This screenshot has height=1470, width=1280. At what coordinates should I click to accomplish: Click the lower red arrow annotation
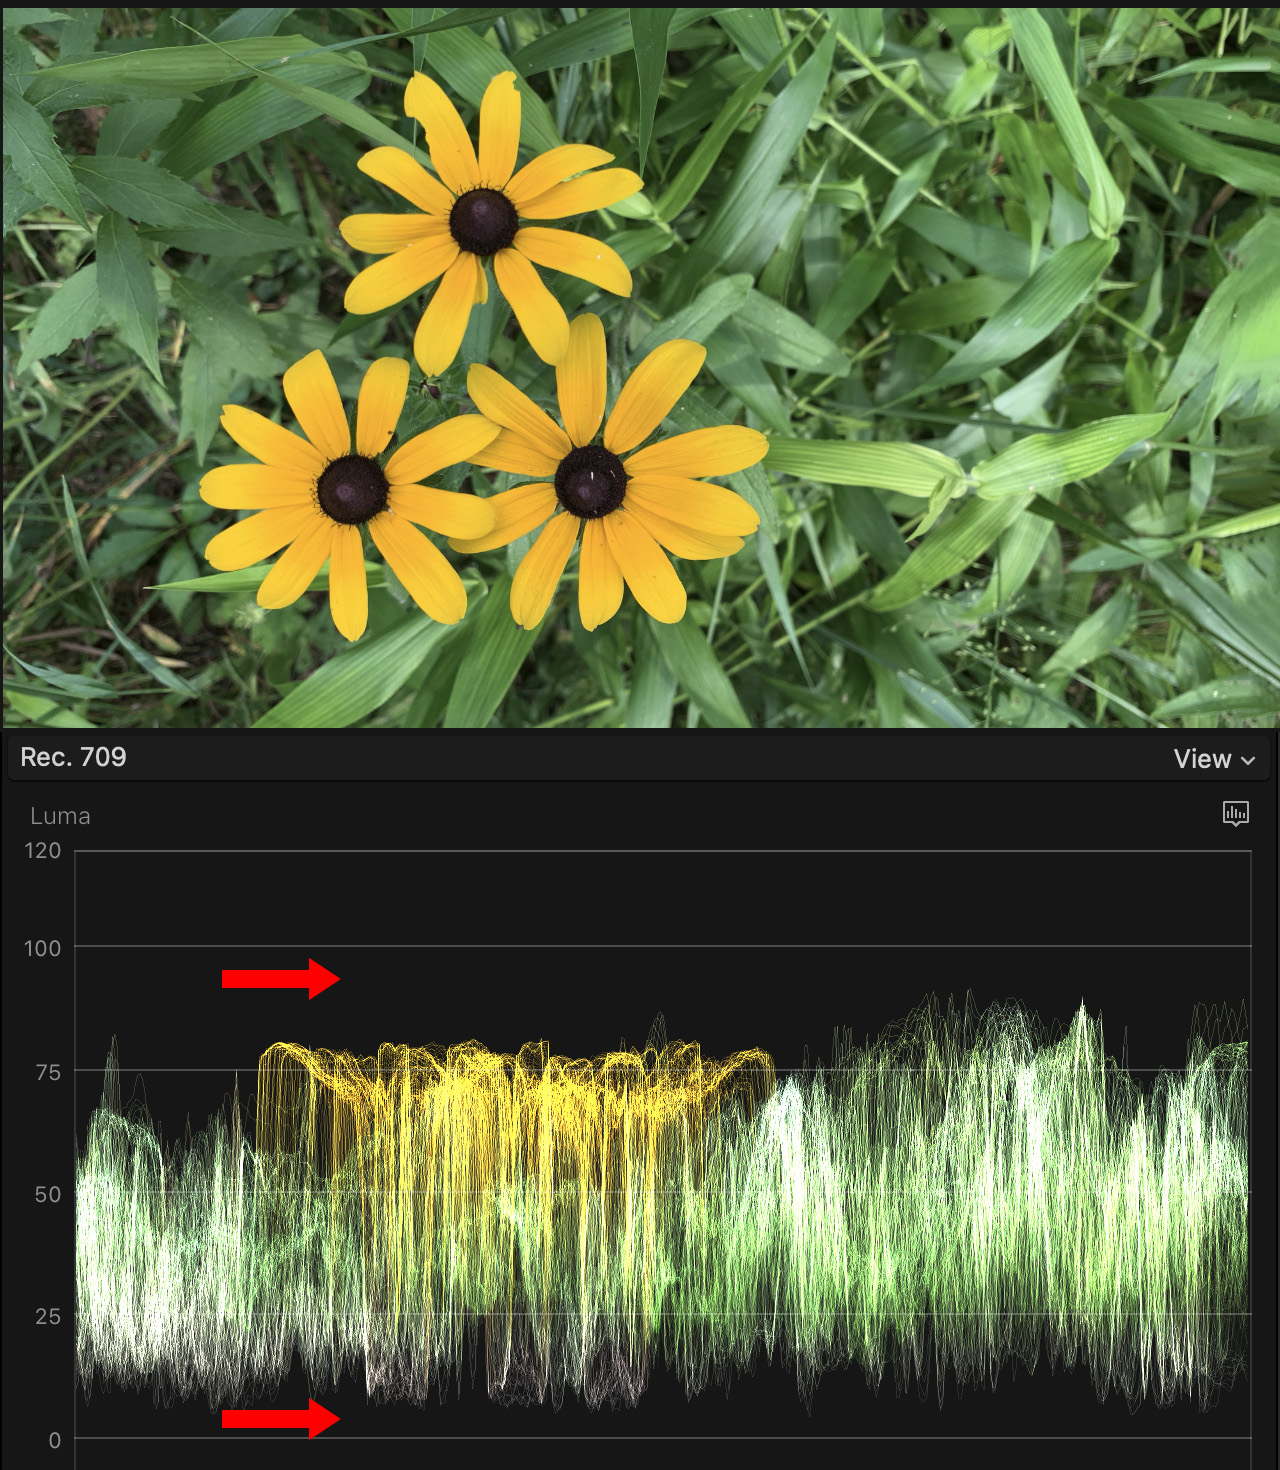tap(280, 1418)
